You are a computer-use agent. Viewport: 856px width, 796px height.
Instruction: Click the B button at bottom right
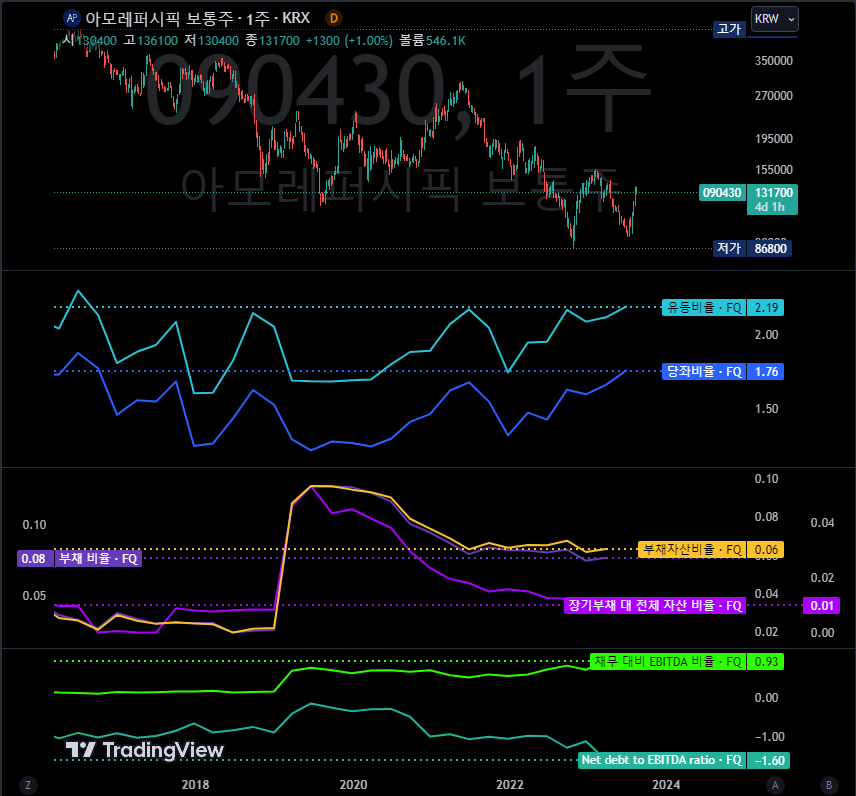pos(829,785)
